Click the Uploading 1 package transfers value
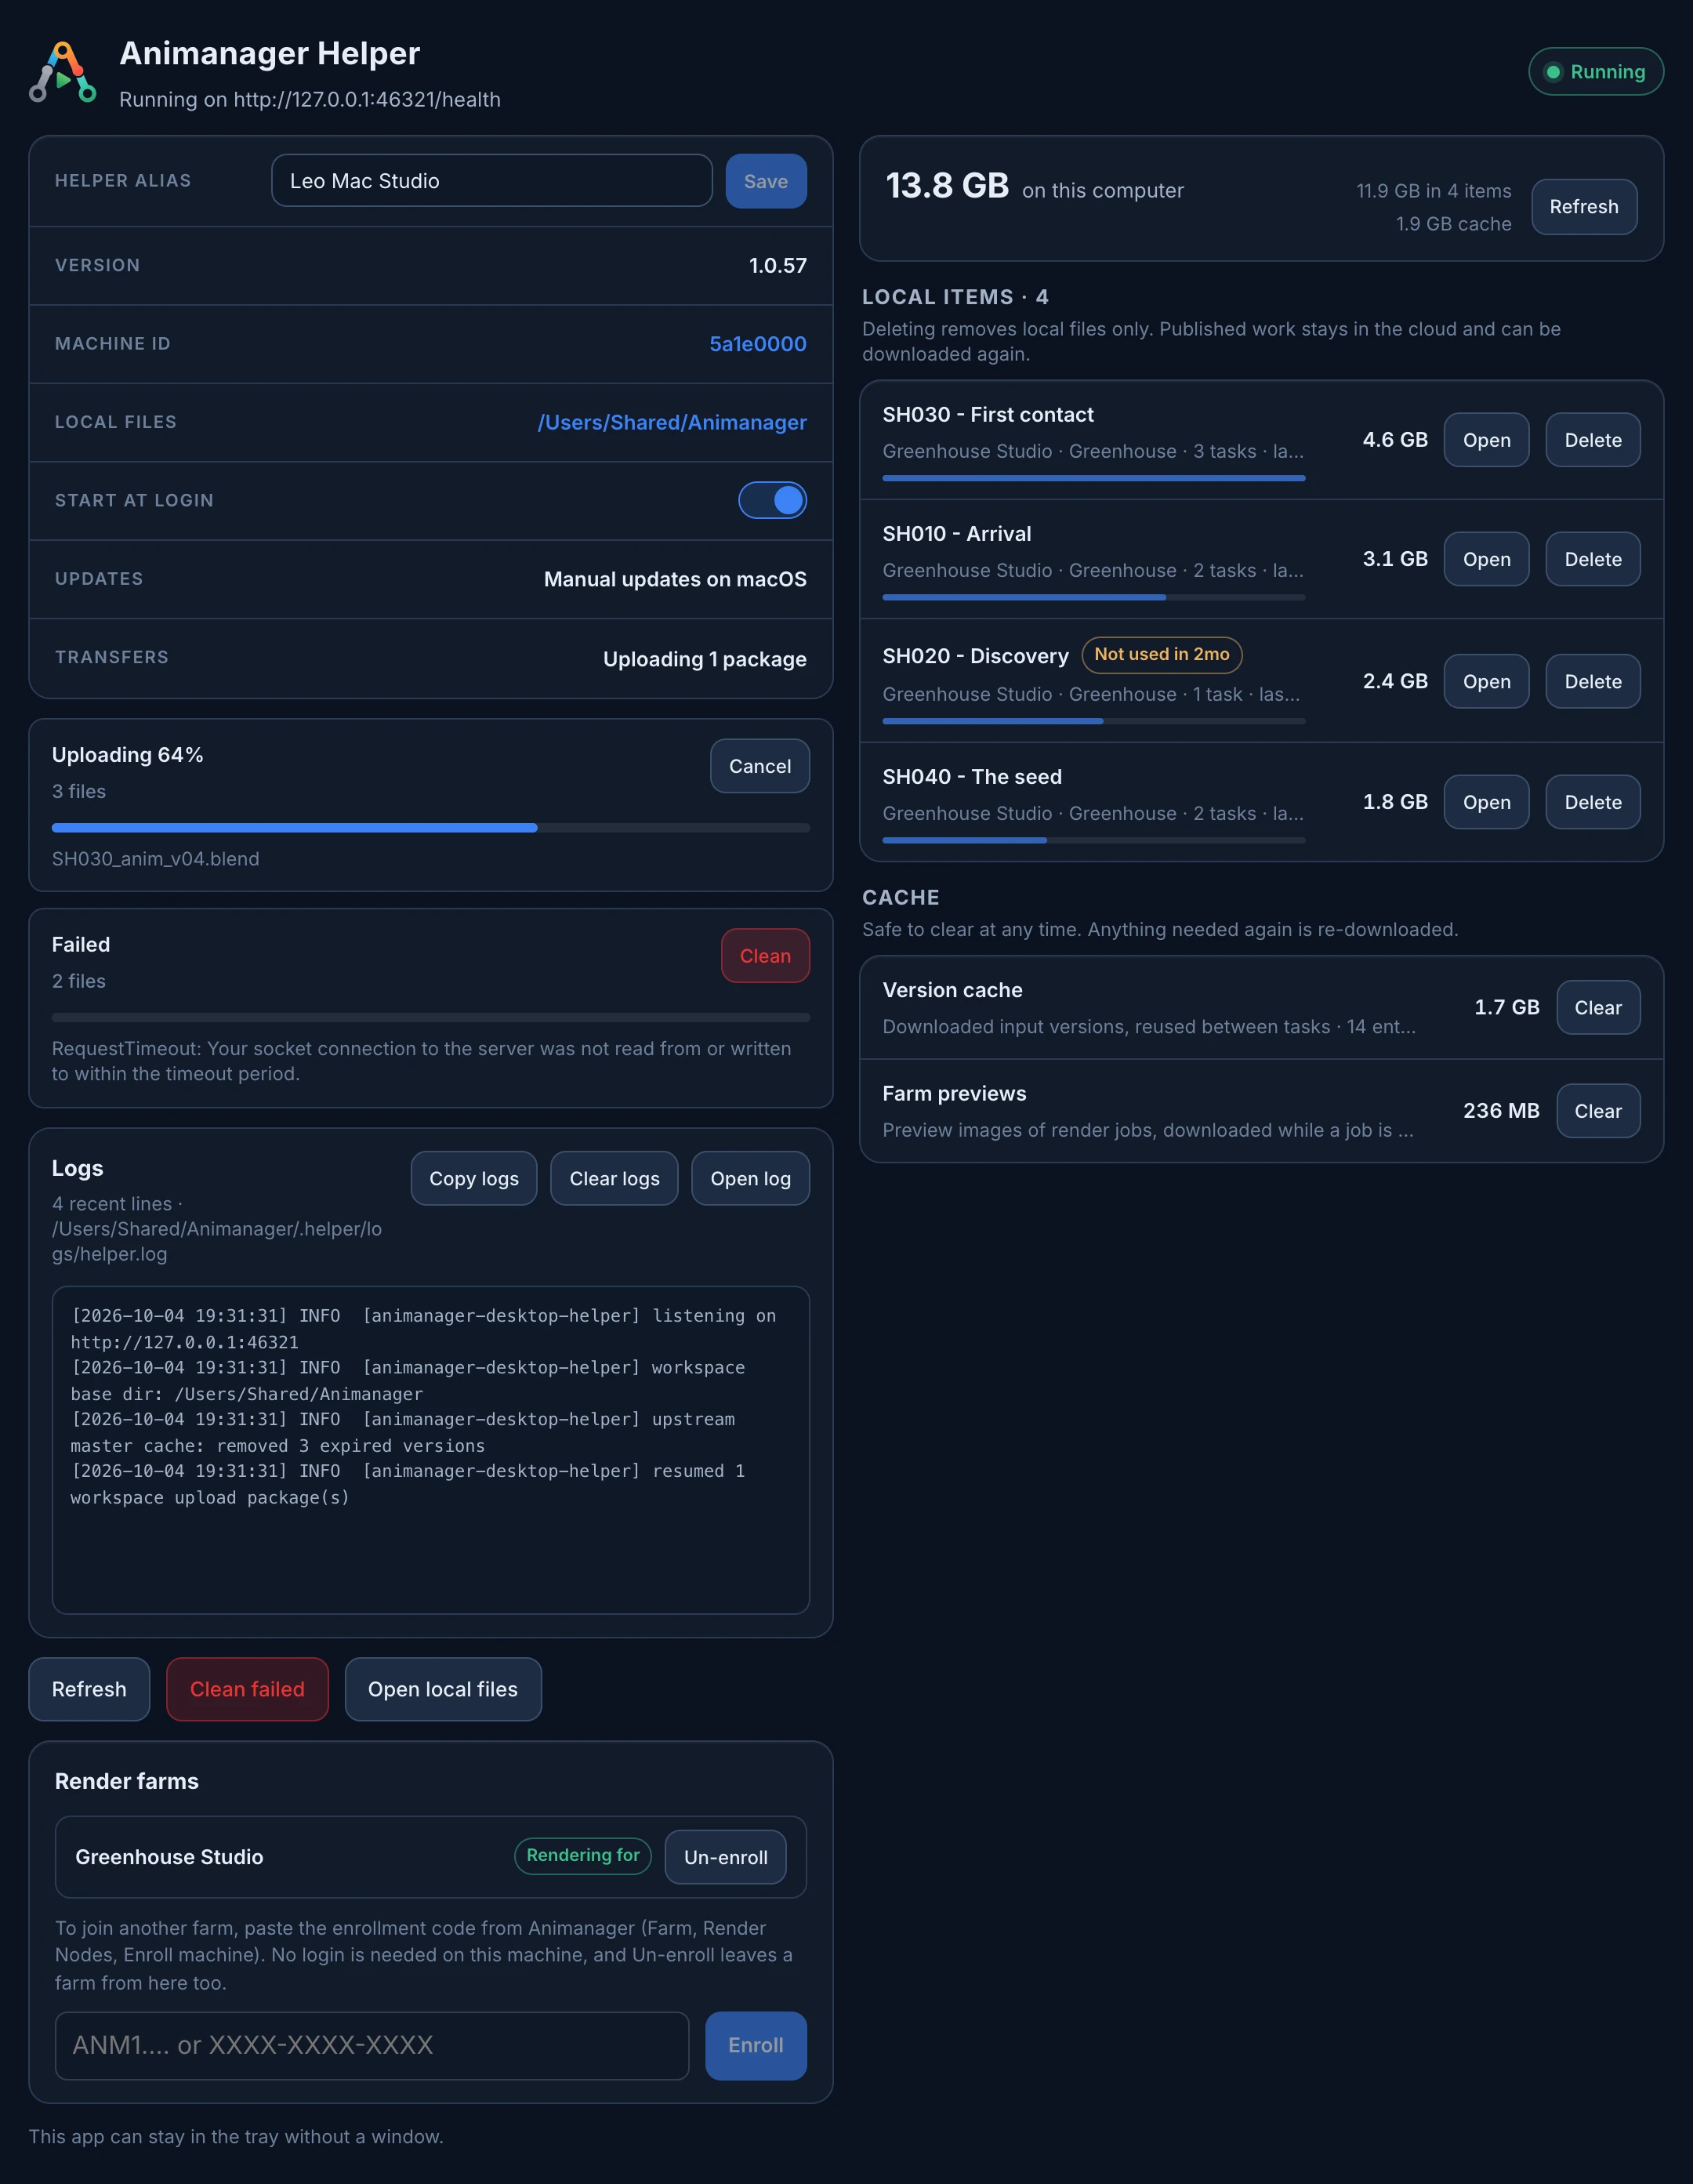The height and width of the screenshot is (2184, 1693). (x=705, y=659)
